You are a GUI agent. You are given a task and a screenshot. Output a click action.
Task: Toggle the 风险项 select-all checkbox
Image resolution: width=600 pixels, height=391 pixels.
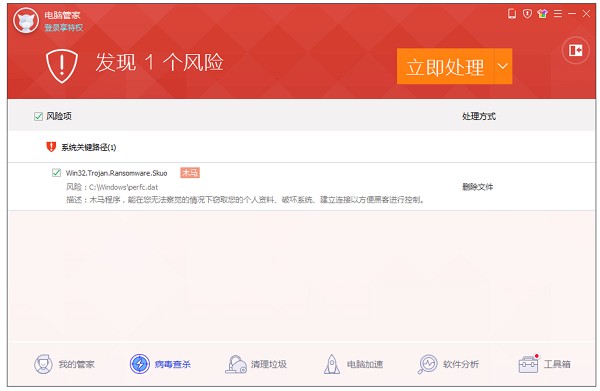coord(38,116)
